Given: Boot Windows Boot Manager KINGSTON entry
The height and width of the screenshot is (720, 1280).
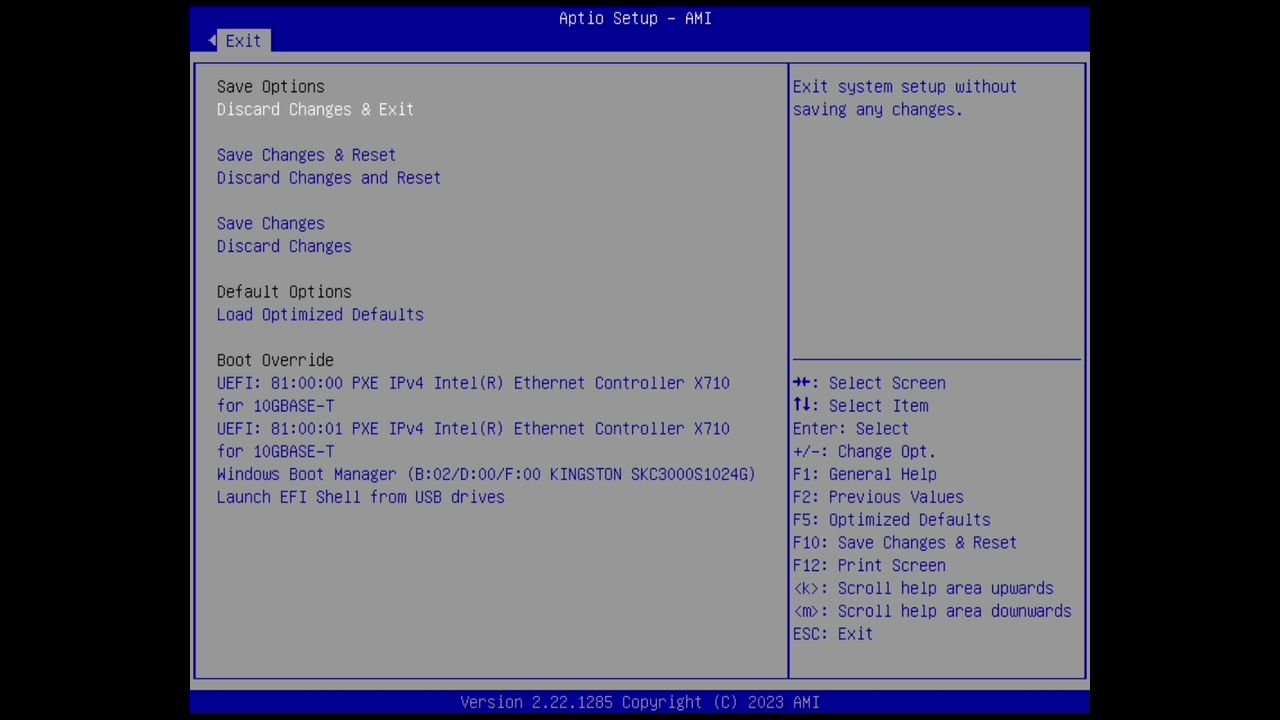Looking at the screenshot, I should (486, 474).
